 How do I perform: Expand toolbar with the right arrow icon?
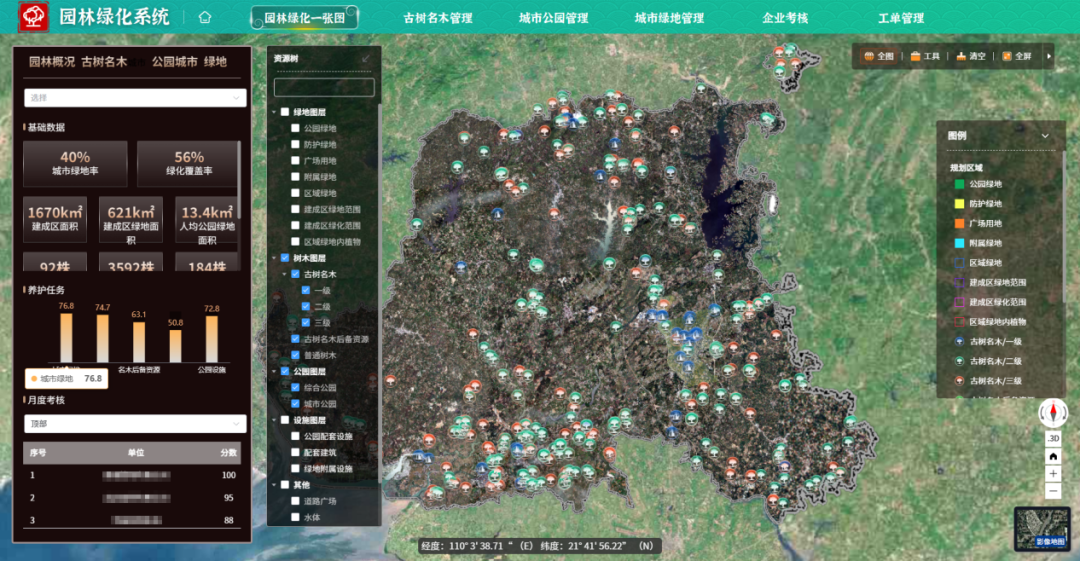pos(1049,57)
